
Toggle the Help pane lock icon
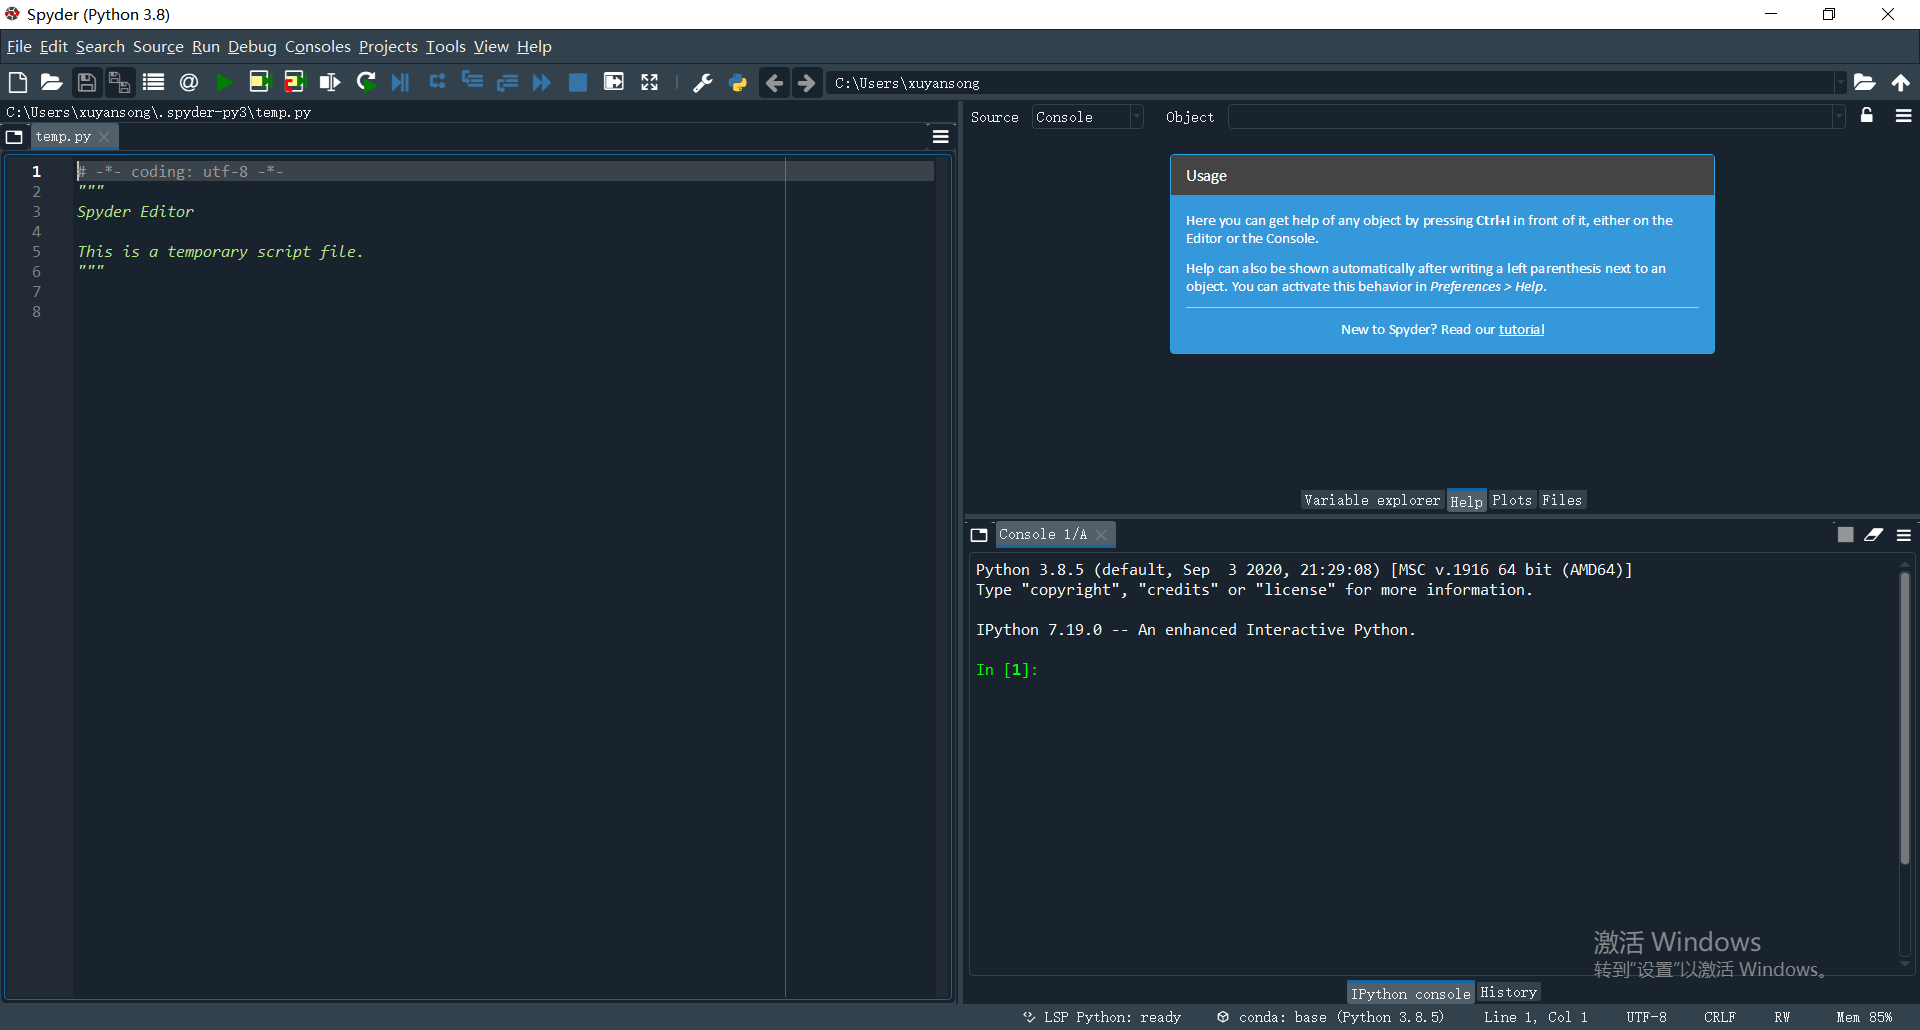pos(1867,115)
